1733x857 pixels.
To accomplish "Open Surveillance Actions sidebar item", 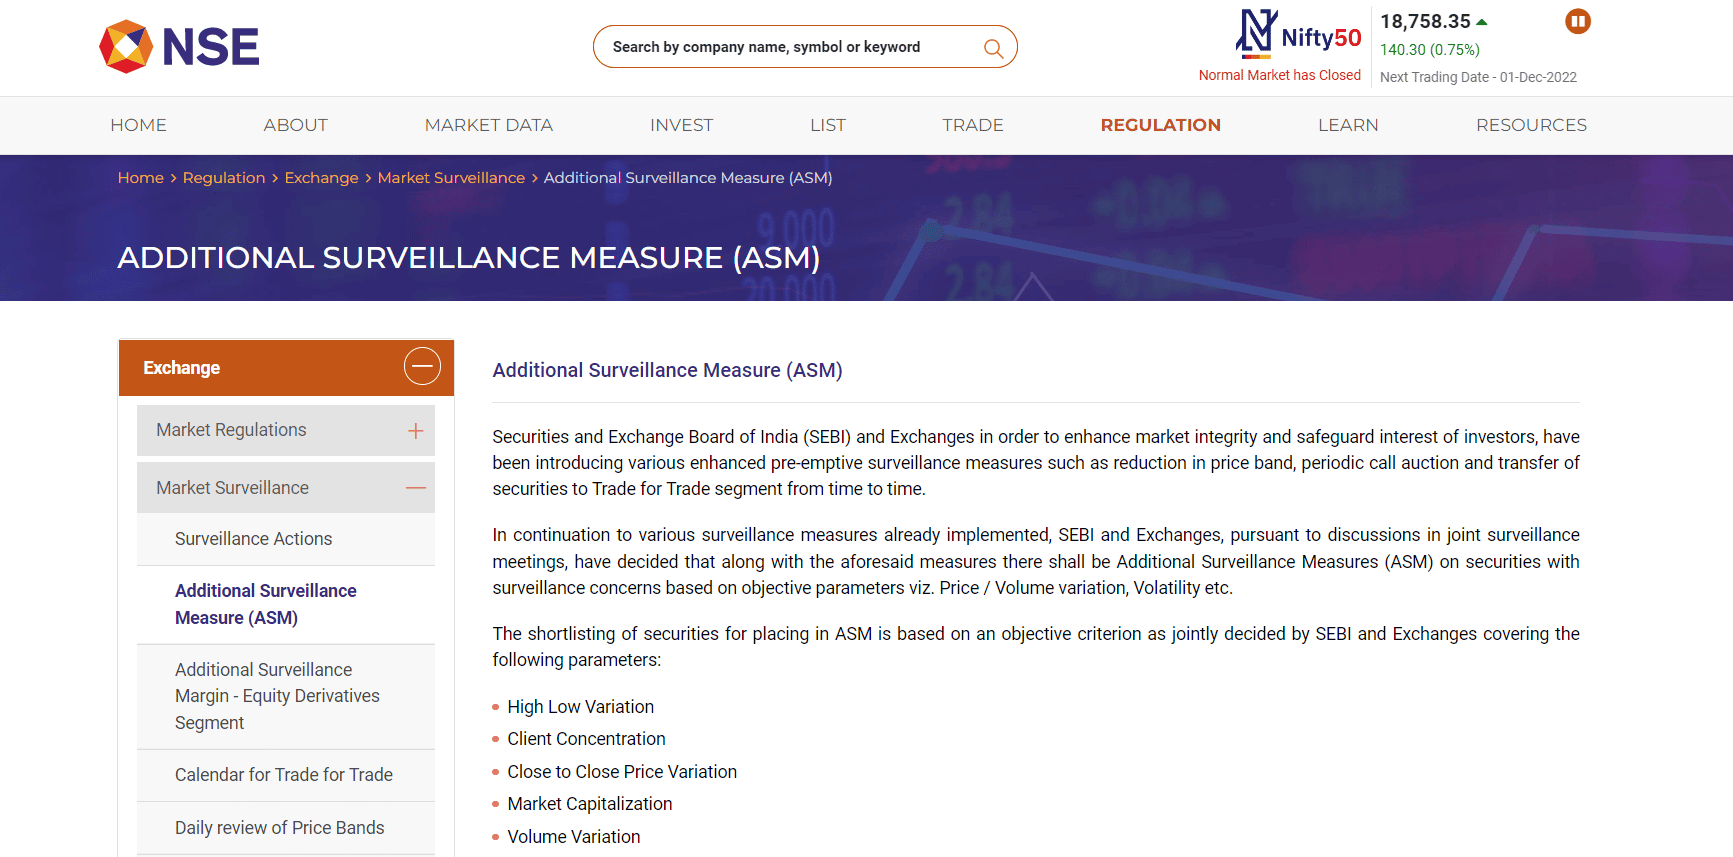I will tap(286, 539).
